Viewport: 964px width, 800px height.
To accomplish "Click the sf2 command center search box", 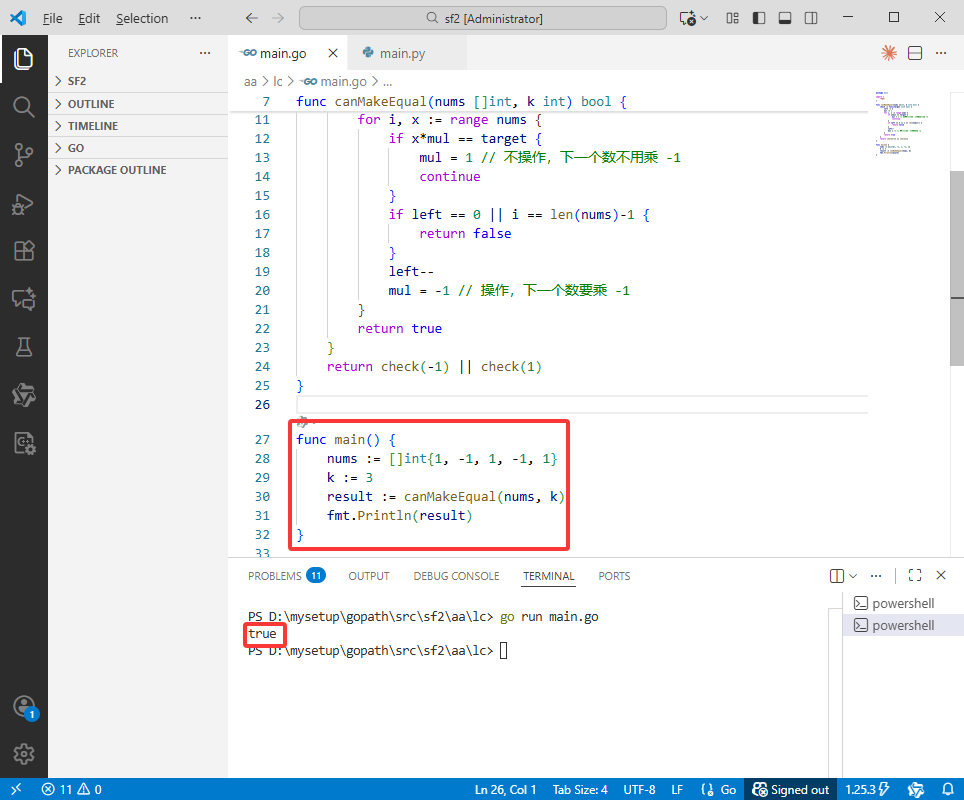I will pyautogui.click(x=483, y=18).
